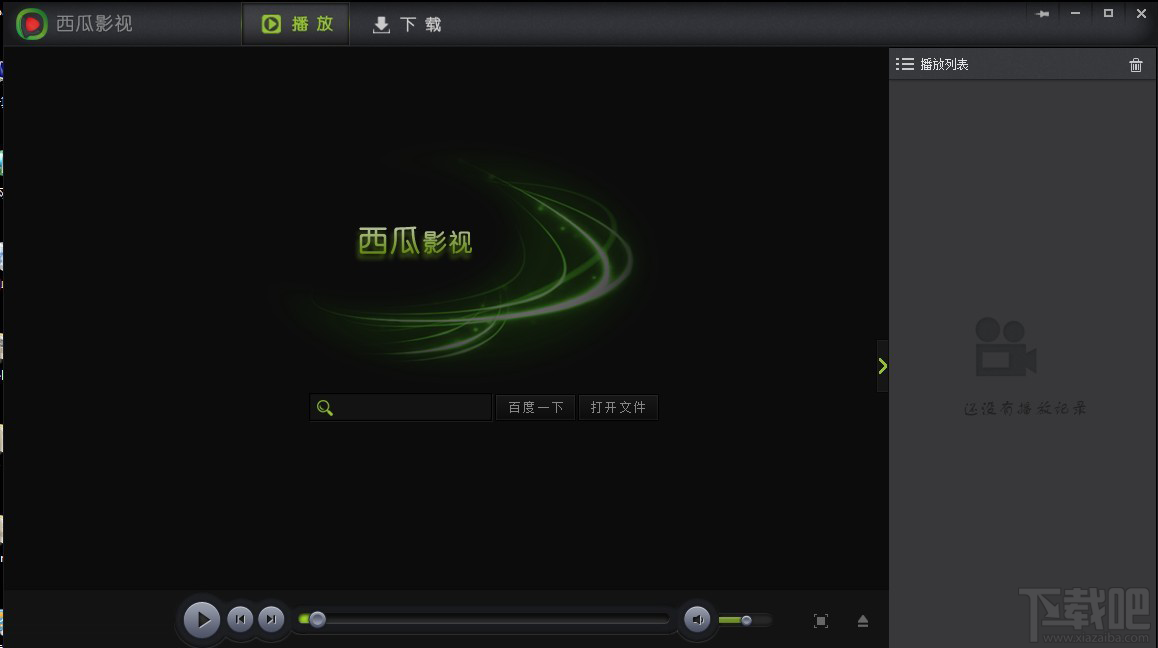Toggle fullscreen with the screen icon

point(821,620)
